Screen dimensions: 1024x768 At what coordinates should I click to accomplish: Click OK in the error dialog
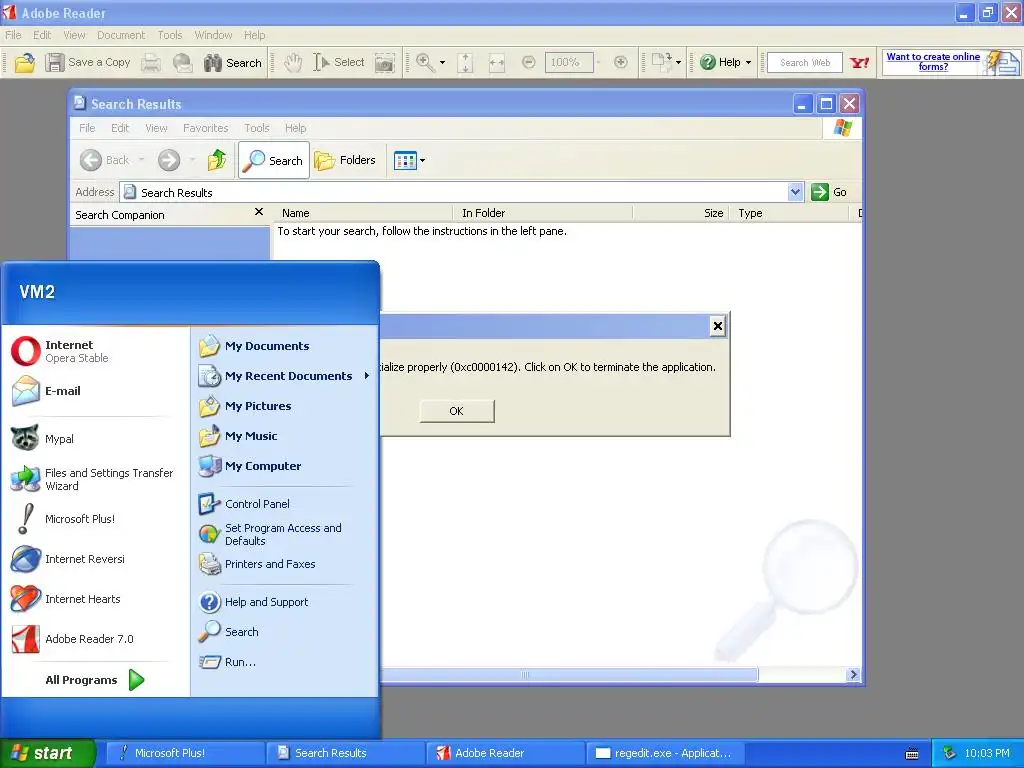coord(456,411)
